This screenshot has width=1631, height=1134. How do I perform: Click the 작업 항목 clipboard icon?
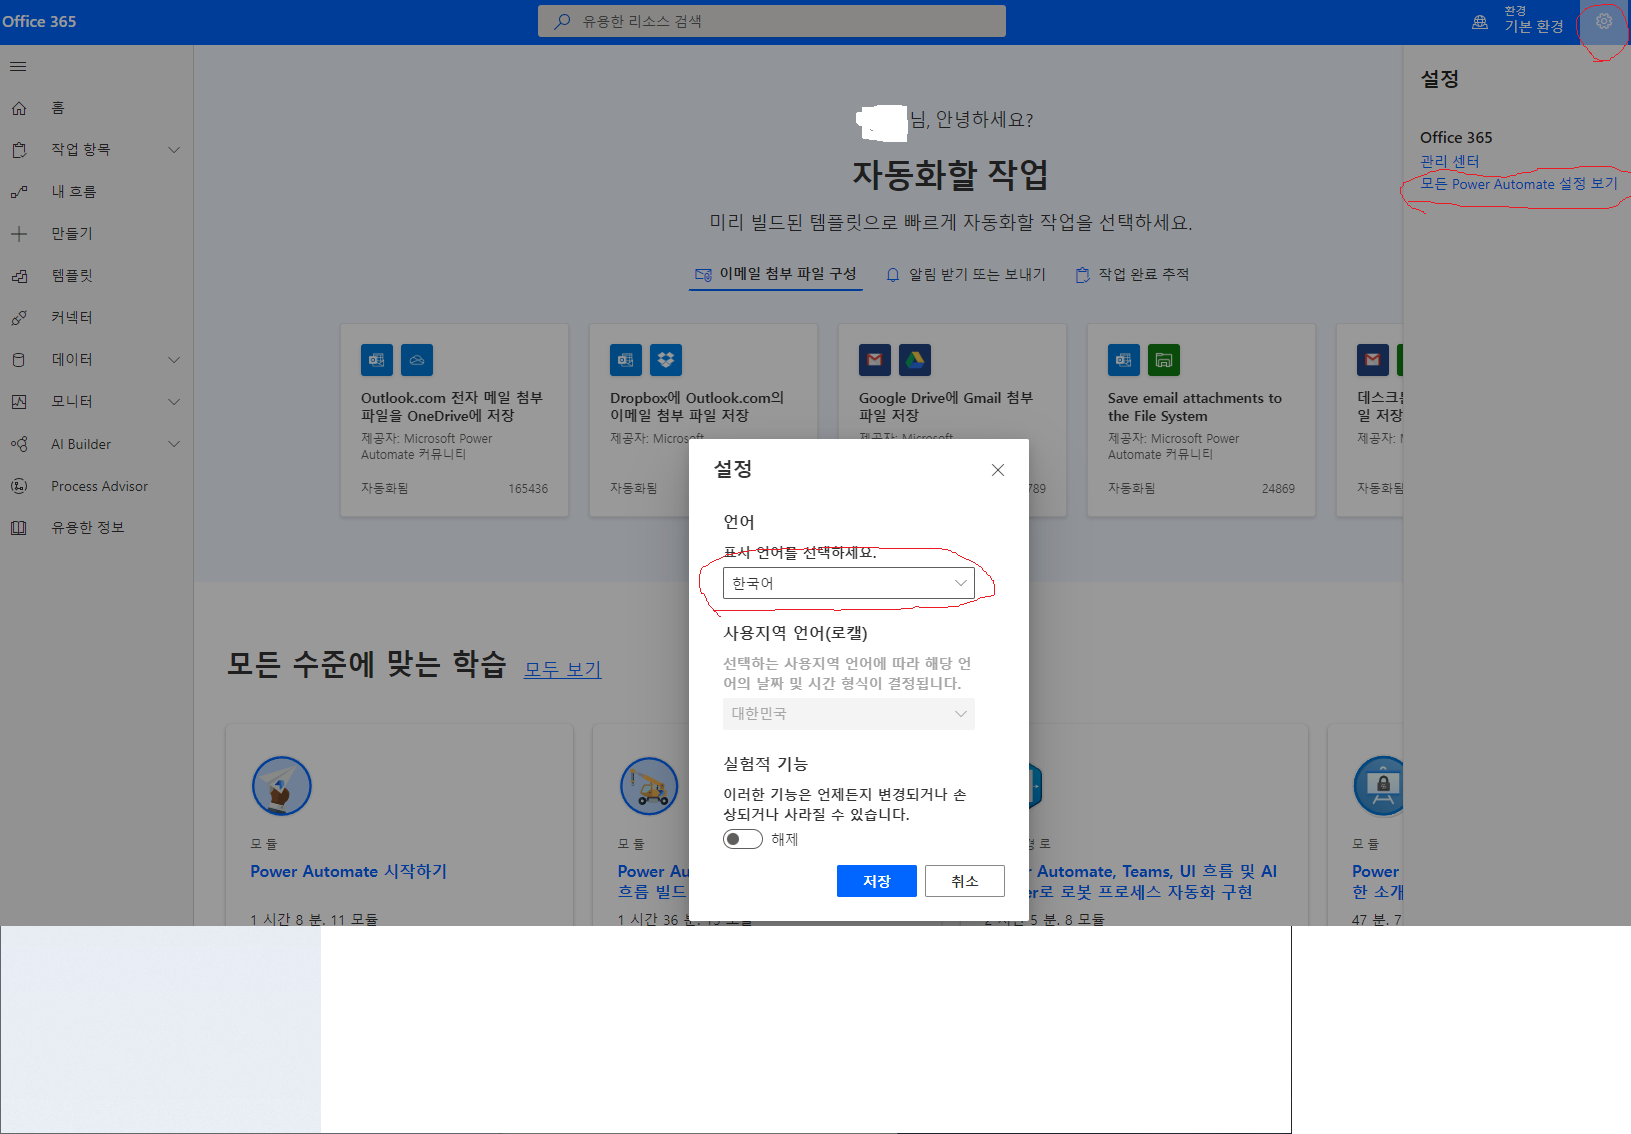19,150
